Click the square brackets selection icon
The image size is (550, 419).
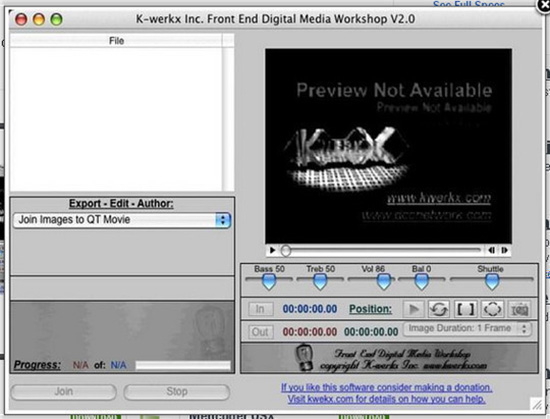pyautogui.click(x=465, y=309)
